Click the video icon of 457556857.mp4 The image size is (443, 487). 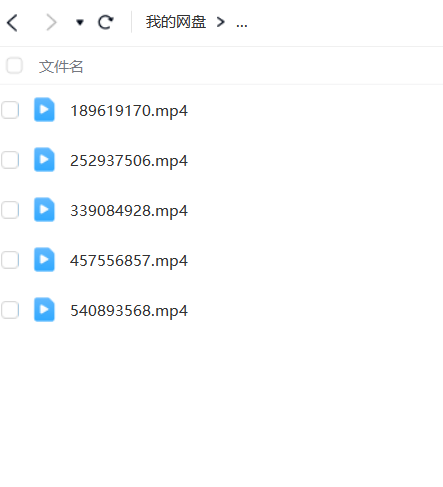[x=44, y=259]
